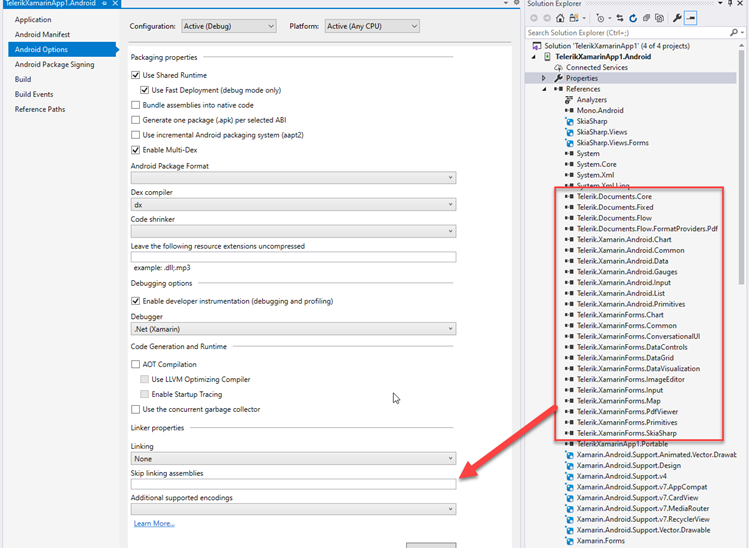Click the Analyzers icon under References
Image resolution: width=749 pixels, height=548 pixels.
pyautogui.click(x=568, y=100)
